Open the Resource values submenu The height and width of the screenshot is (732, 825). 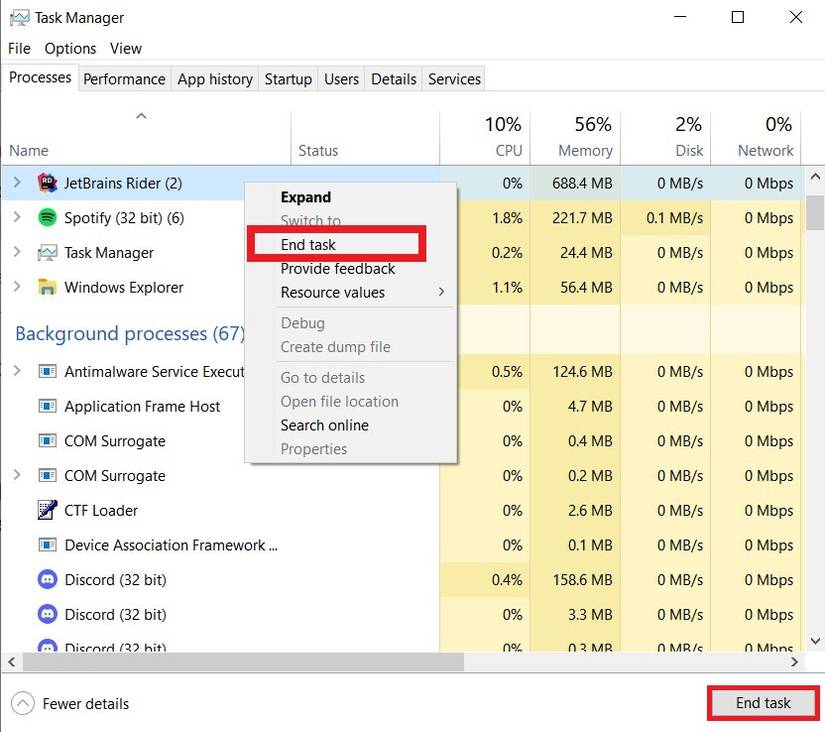pos(333,293)
